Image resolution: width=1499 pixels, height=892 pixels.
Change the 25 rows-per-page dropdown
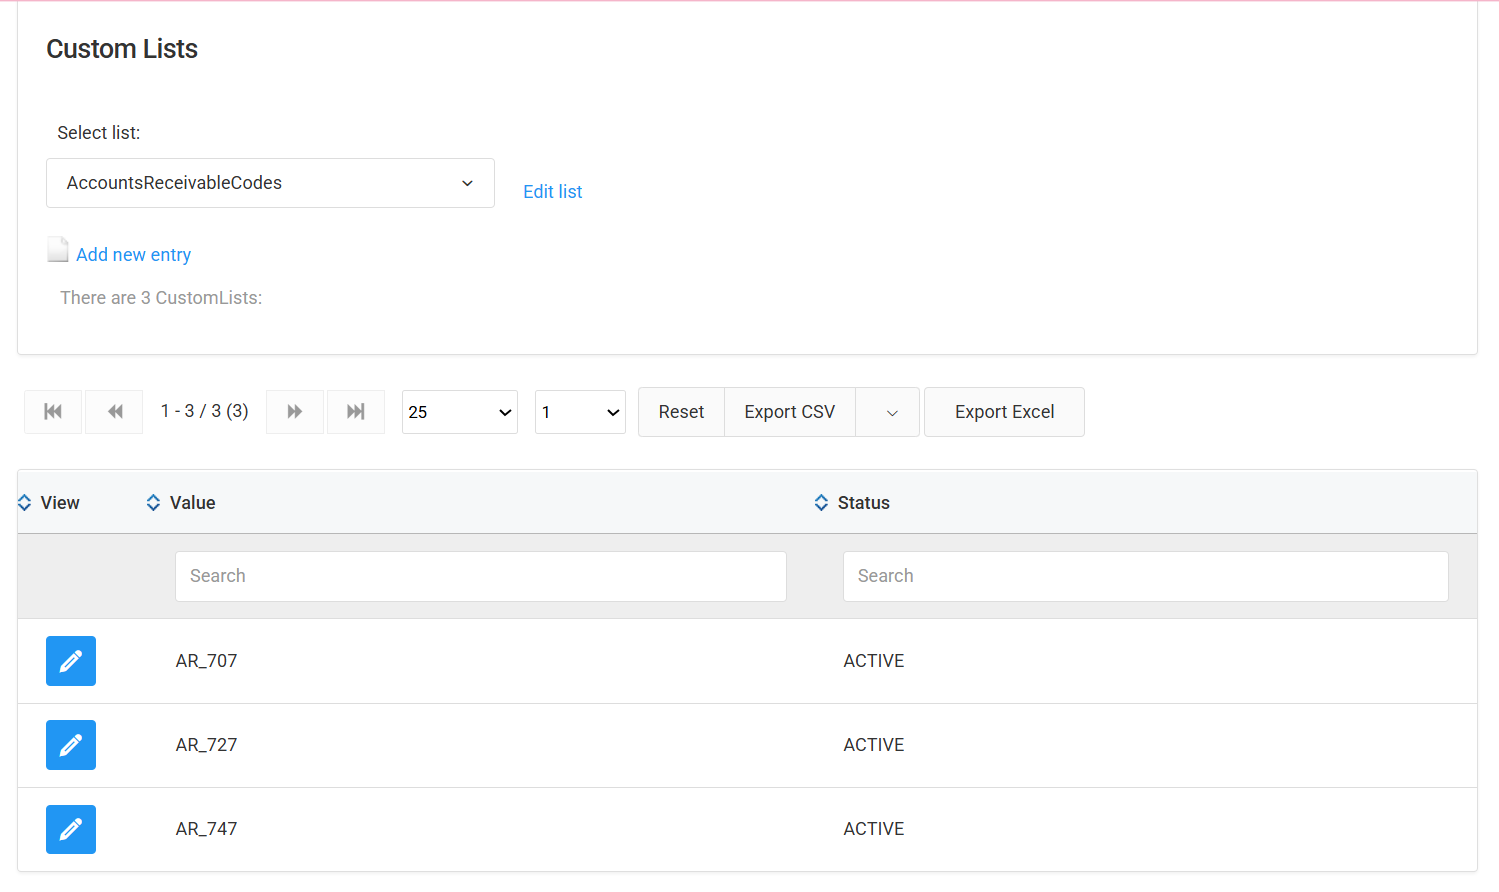(x=459, y=412)
